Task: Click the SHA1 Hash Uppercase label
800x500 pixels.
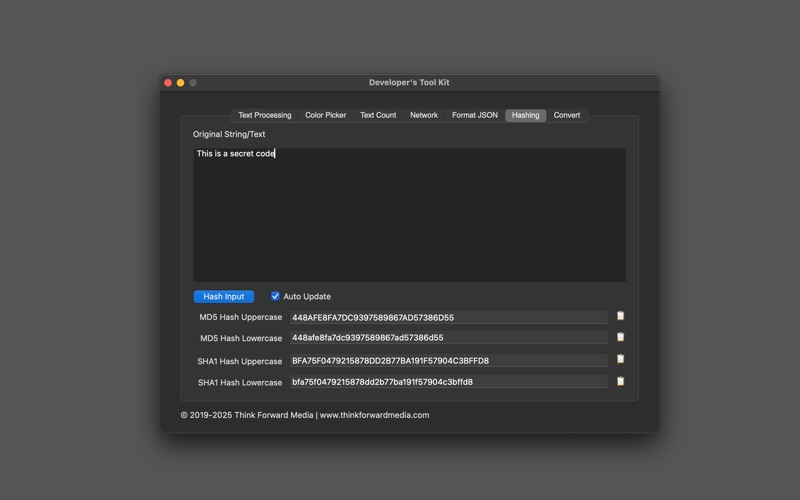Action: [239, 361]
